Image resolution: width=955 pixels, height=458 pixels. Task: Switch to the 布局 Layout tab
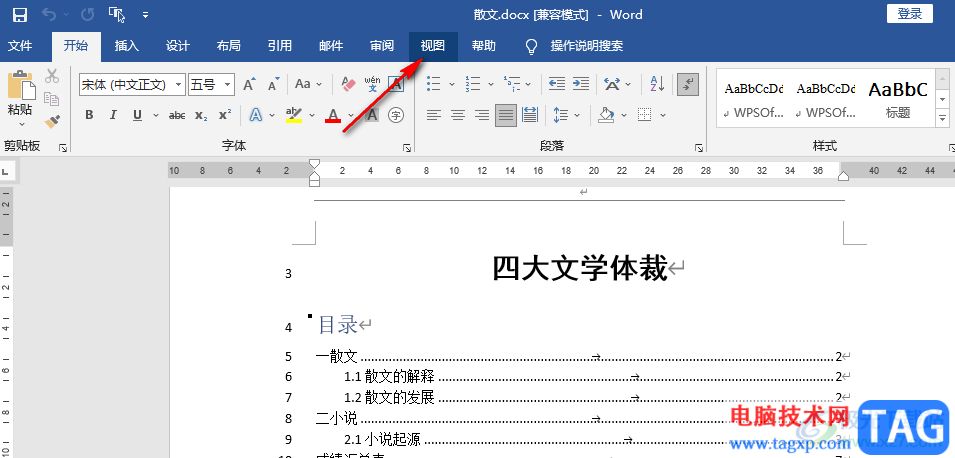tap(228, 46)
